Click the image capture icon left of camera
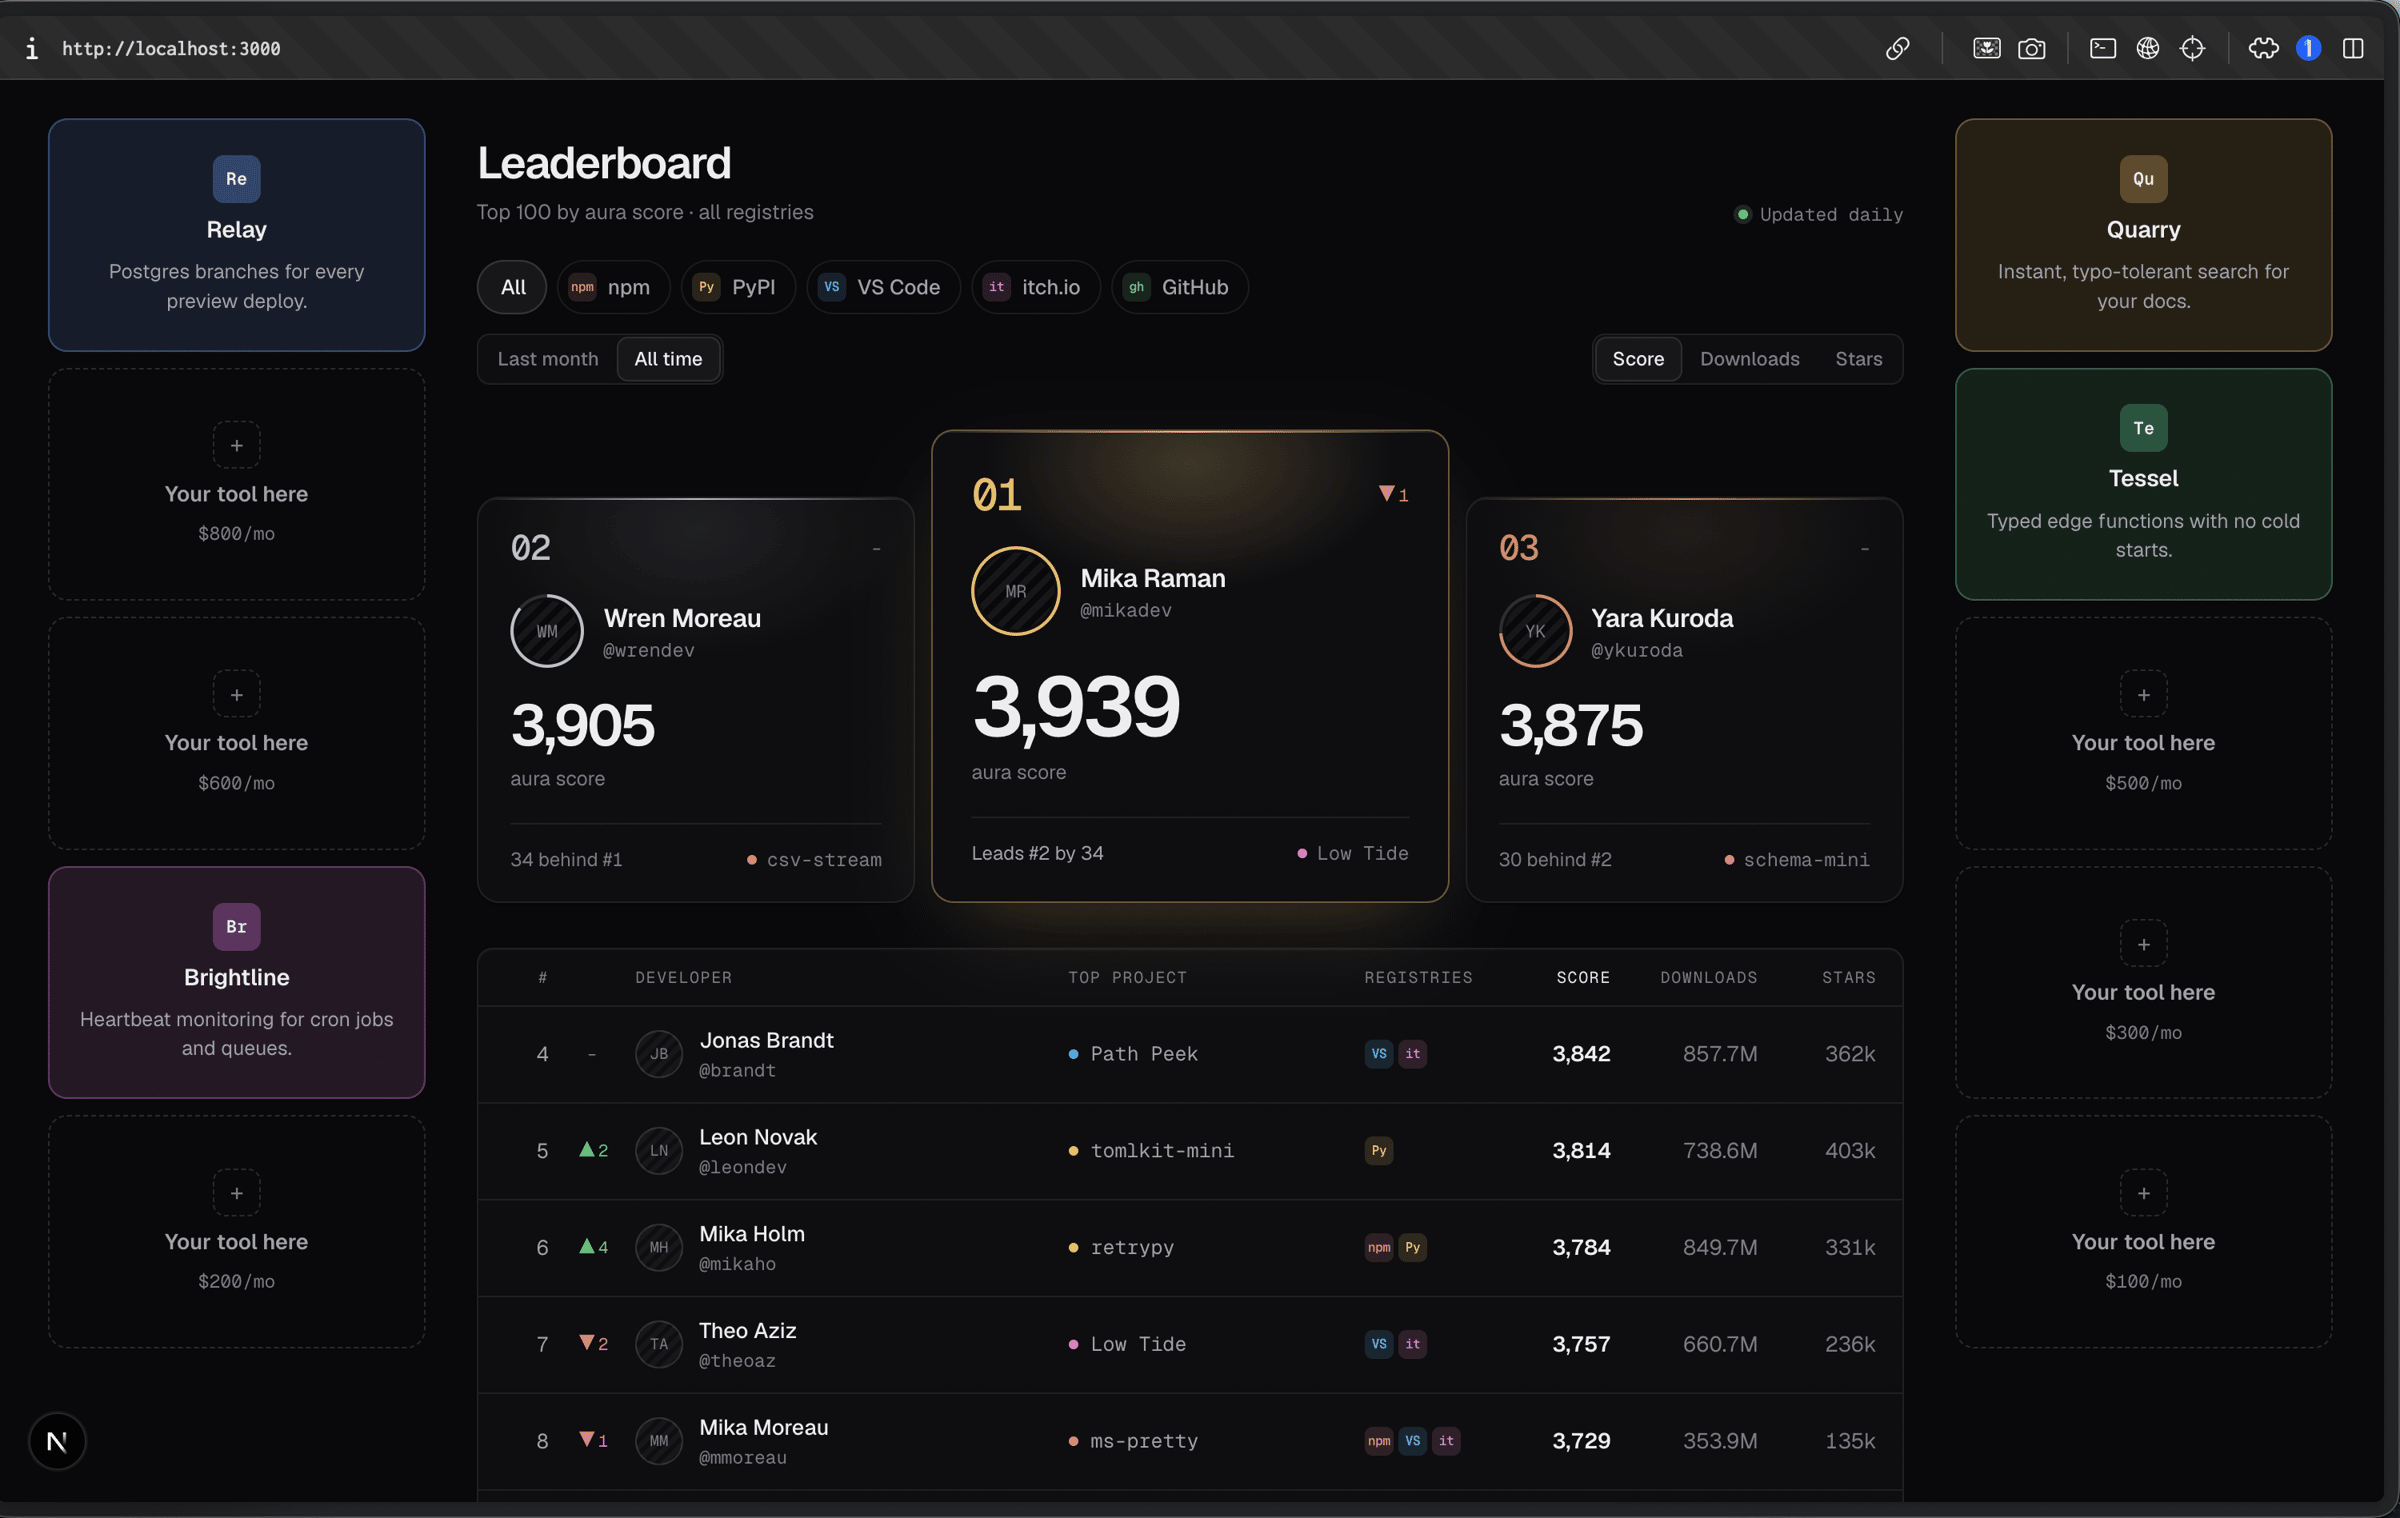The width and height of the screenshot is (2400, 1518). [1986, 48]
